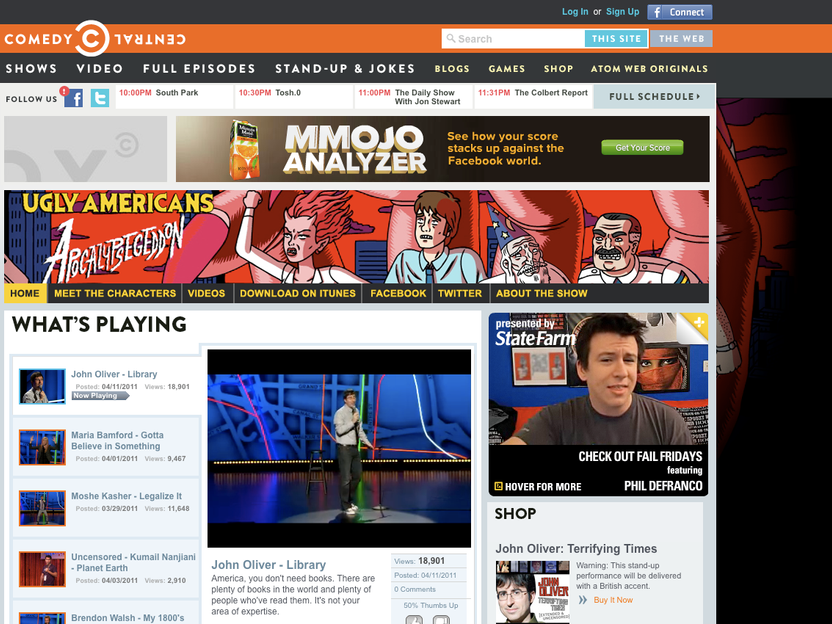The width and height of the screenshot is (832, 624).
Task: Click the Kumail Nanjiani video thumbnail
Action: [42, 569]
